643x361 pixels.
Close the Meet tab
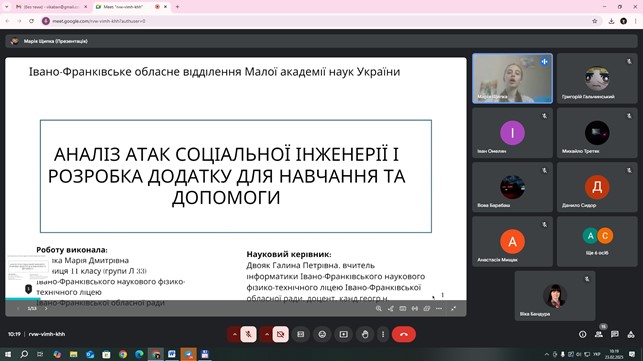165,7
